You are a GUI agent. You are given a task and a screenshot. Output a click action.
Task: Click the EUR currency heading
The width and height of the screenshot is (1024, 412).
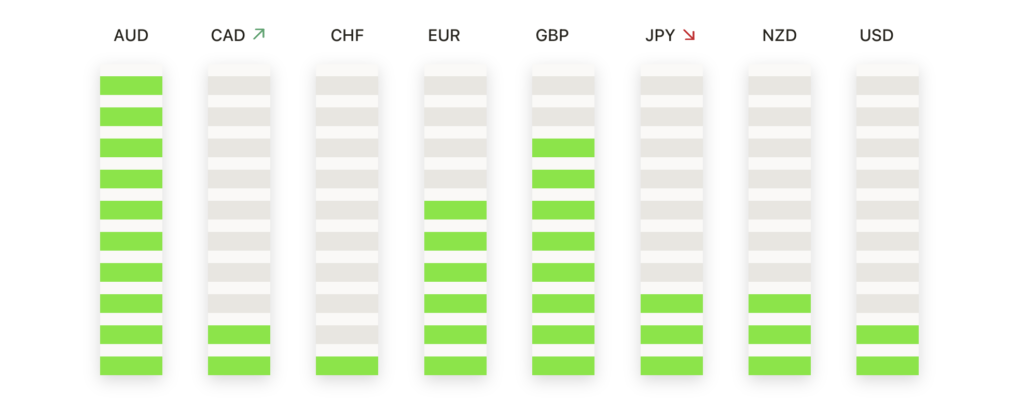(444, 35)
